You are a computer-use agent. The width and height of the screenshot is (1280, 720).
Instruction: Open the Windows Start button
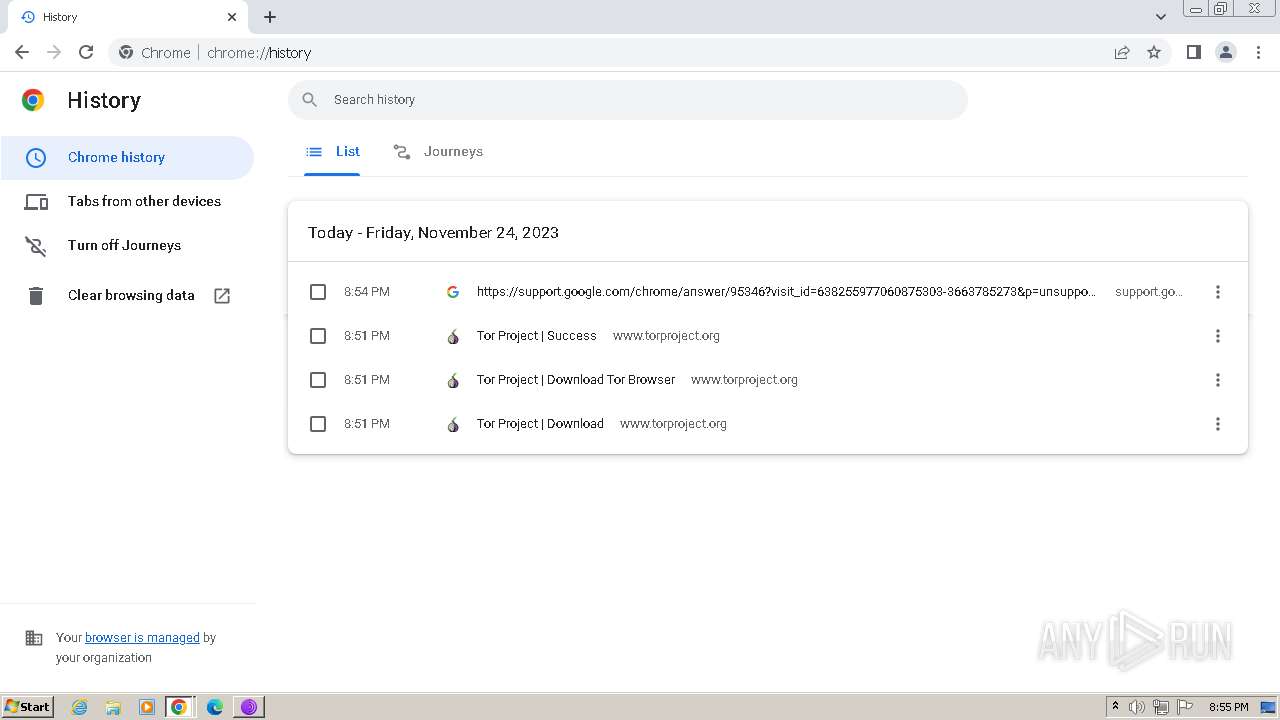click(x=27, y=706)
